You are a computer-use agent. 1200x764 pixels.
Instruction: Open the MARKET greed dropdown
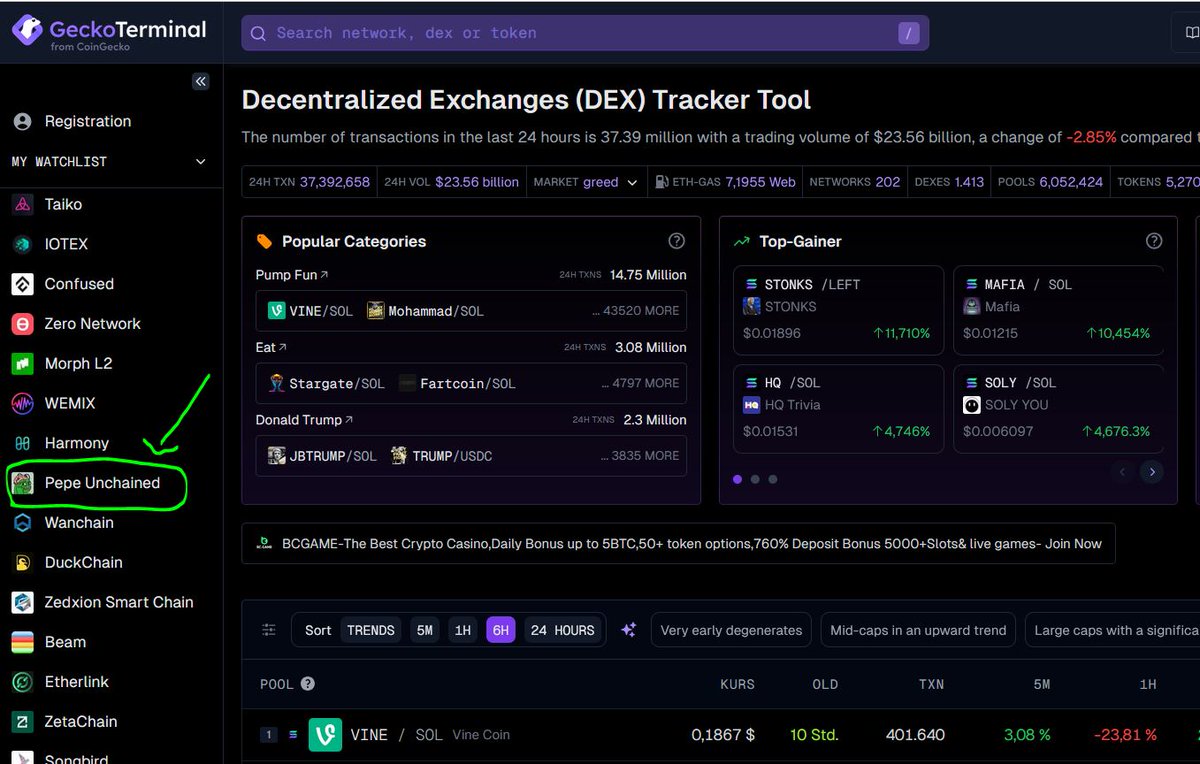[585, 182]
